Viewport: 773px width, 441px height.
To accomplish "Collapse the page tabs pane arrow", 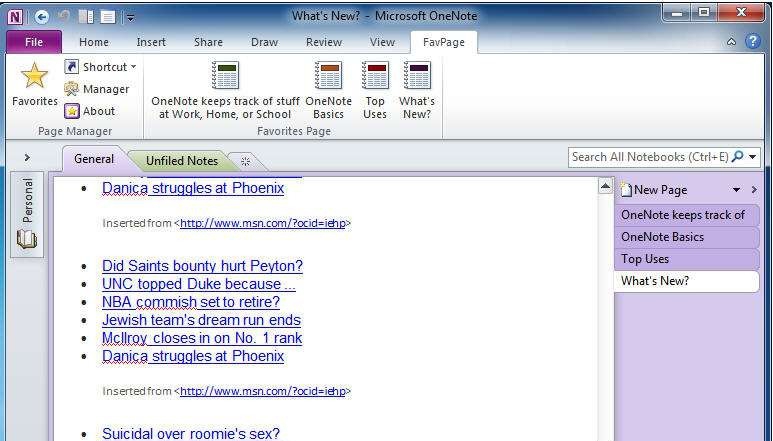I will [x=754, y=190].
